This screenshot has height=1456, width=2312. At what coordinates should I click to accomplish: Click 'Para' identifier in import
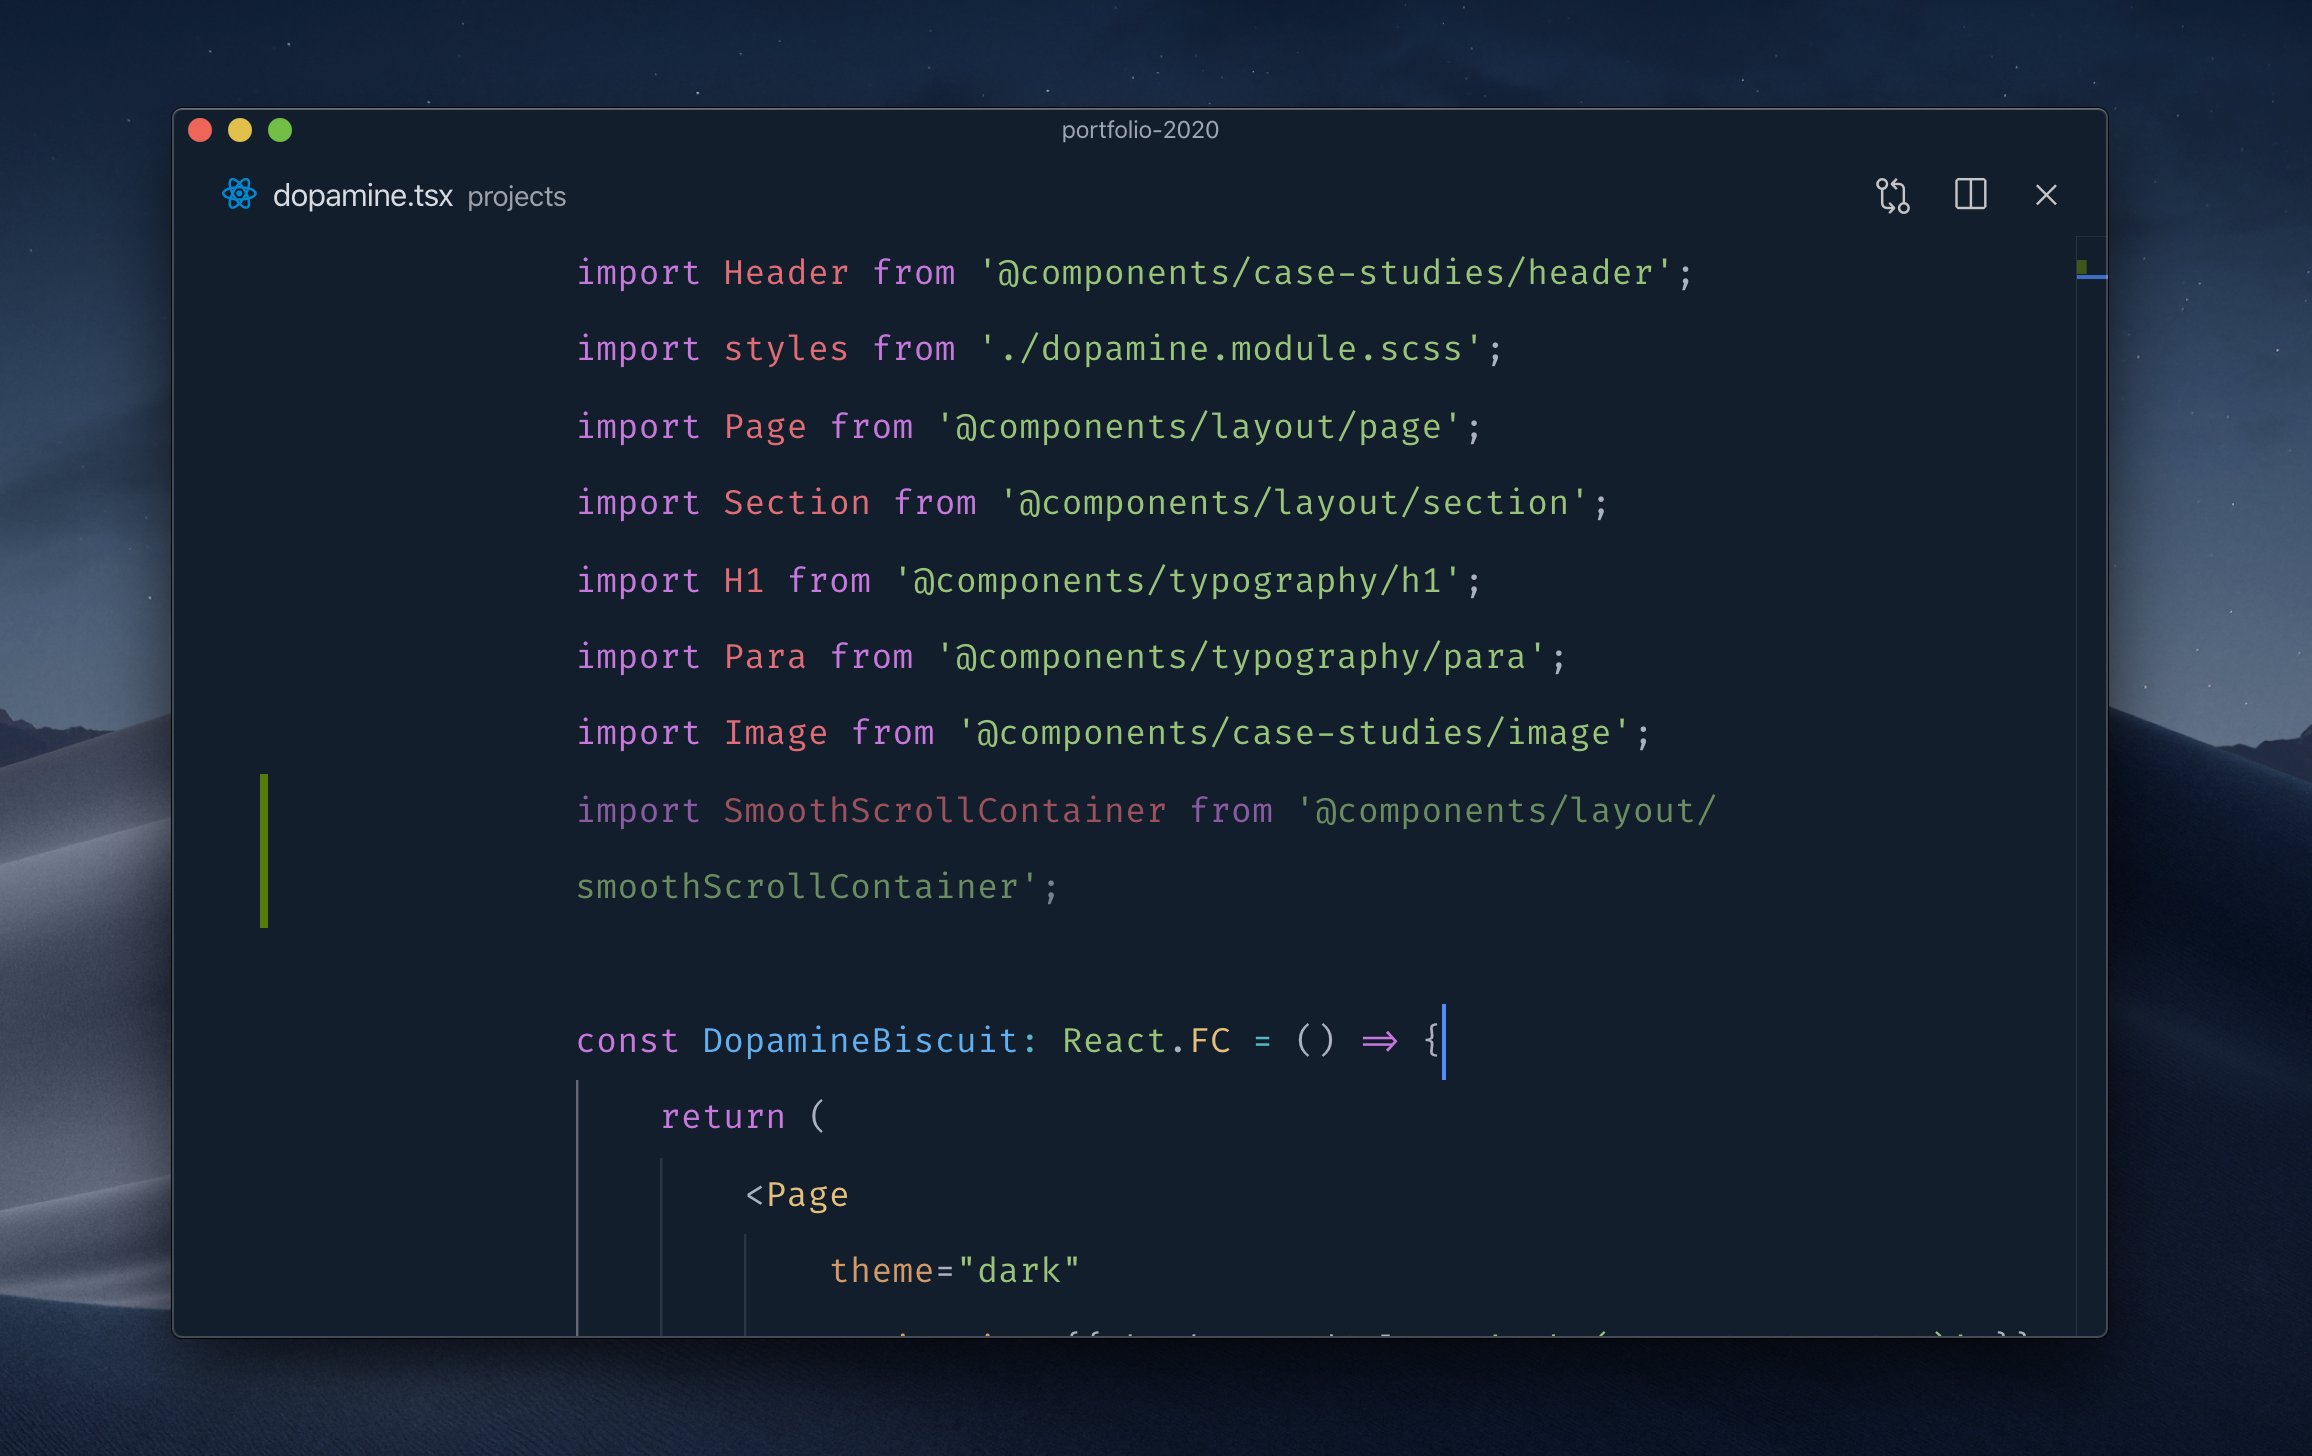765,657
